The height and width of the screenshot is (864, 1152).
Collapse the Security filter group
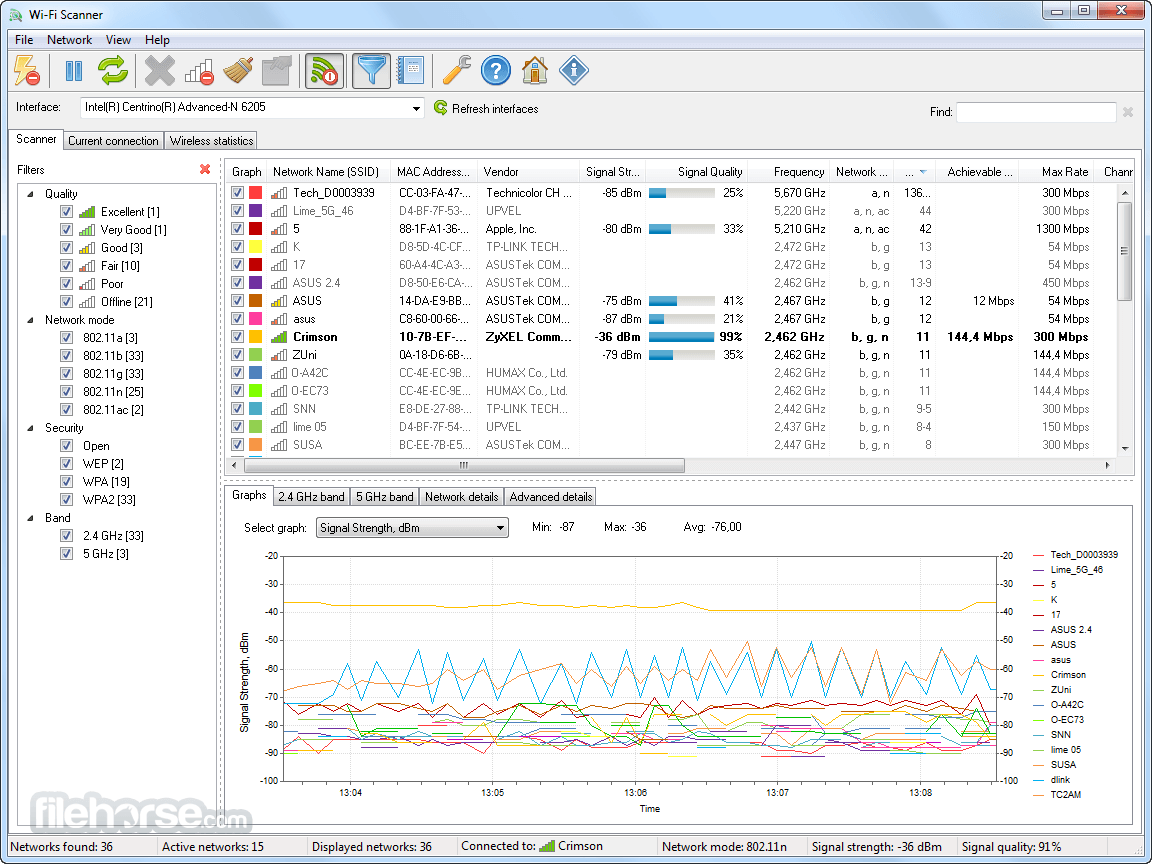pyautogui.click(x=31, y=428)
